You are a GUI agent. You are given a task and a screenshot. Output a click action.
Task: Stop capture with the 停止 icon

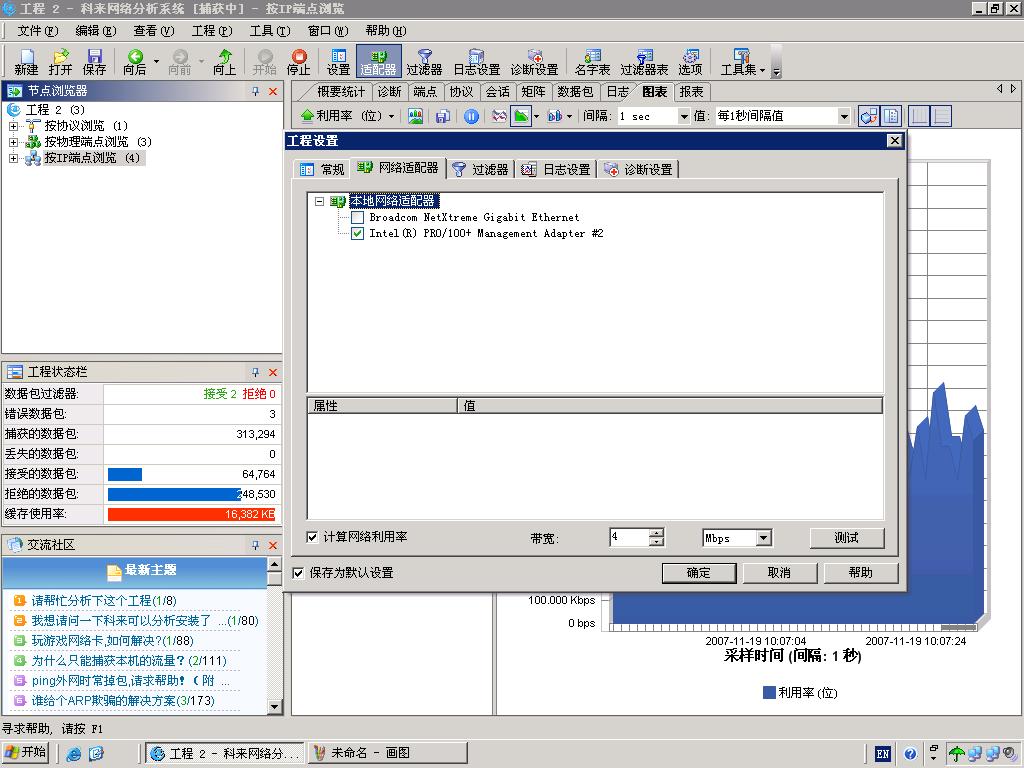[x=298, y=62]
